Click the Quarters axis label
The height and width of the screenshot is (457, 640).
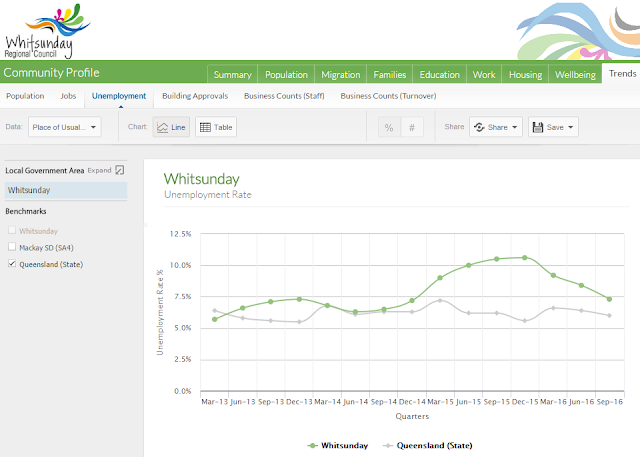pyautogui.click(x=412, y=416)
